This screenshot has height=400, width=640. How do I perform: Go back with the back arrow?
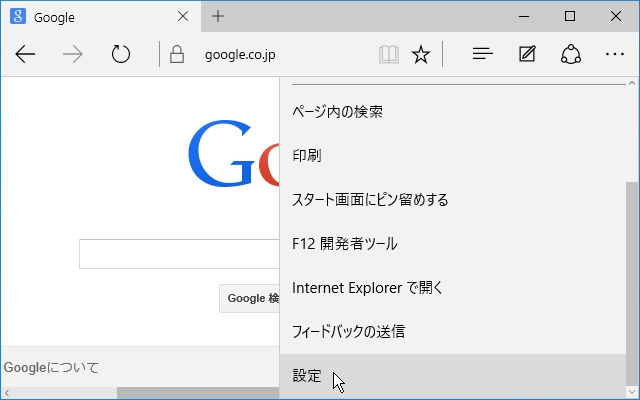(25, 54)
